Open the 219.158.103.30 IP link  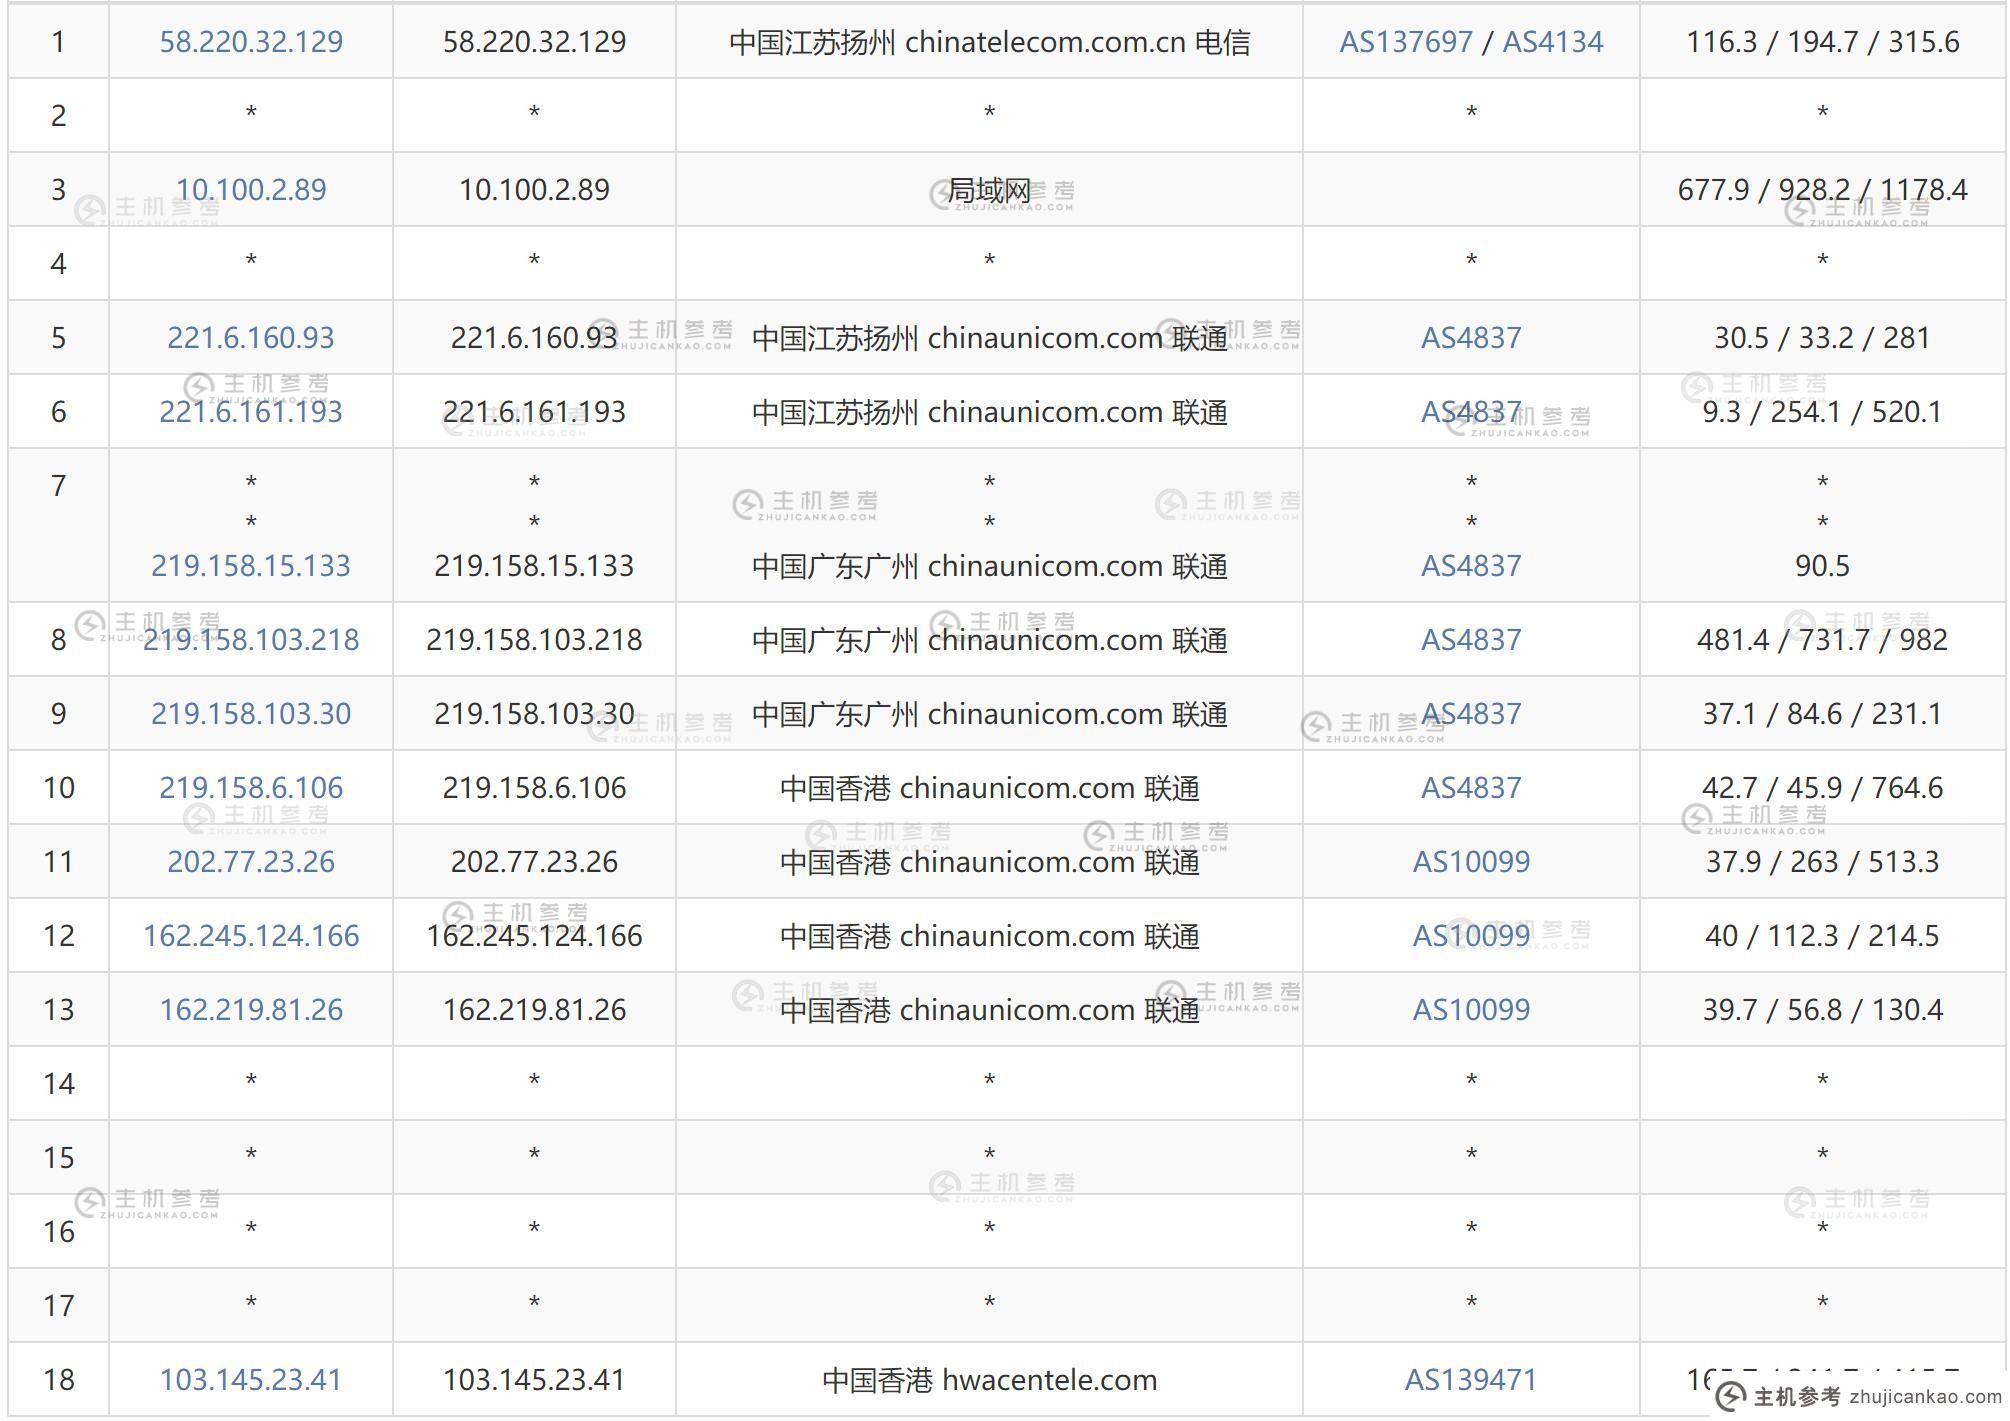251,714
